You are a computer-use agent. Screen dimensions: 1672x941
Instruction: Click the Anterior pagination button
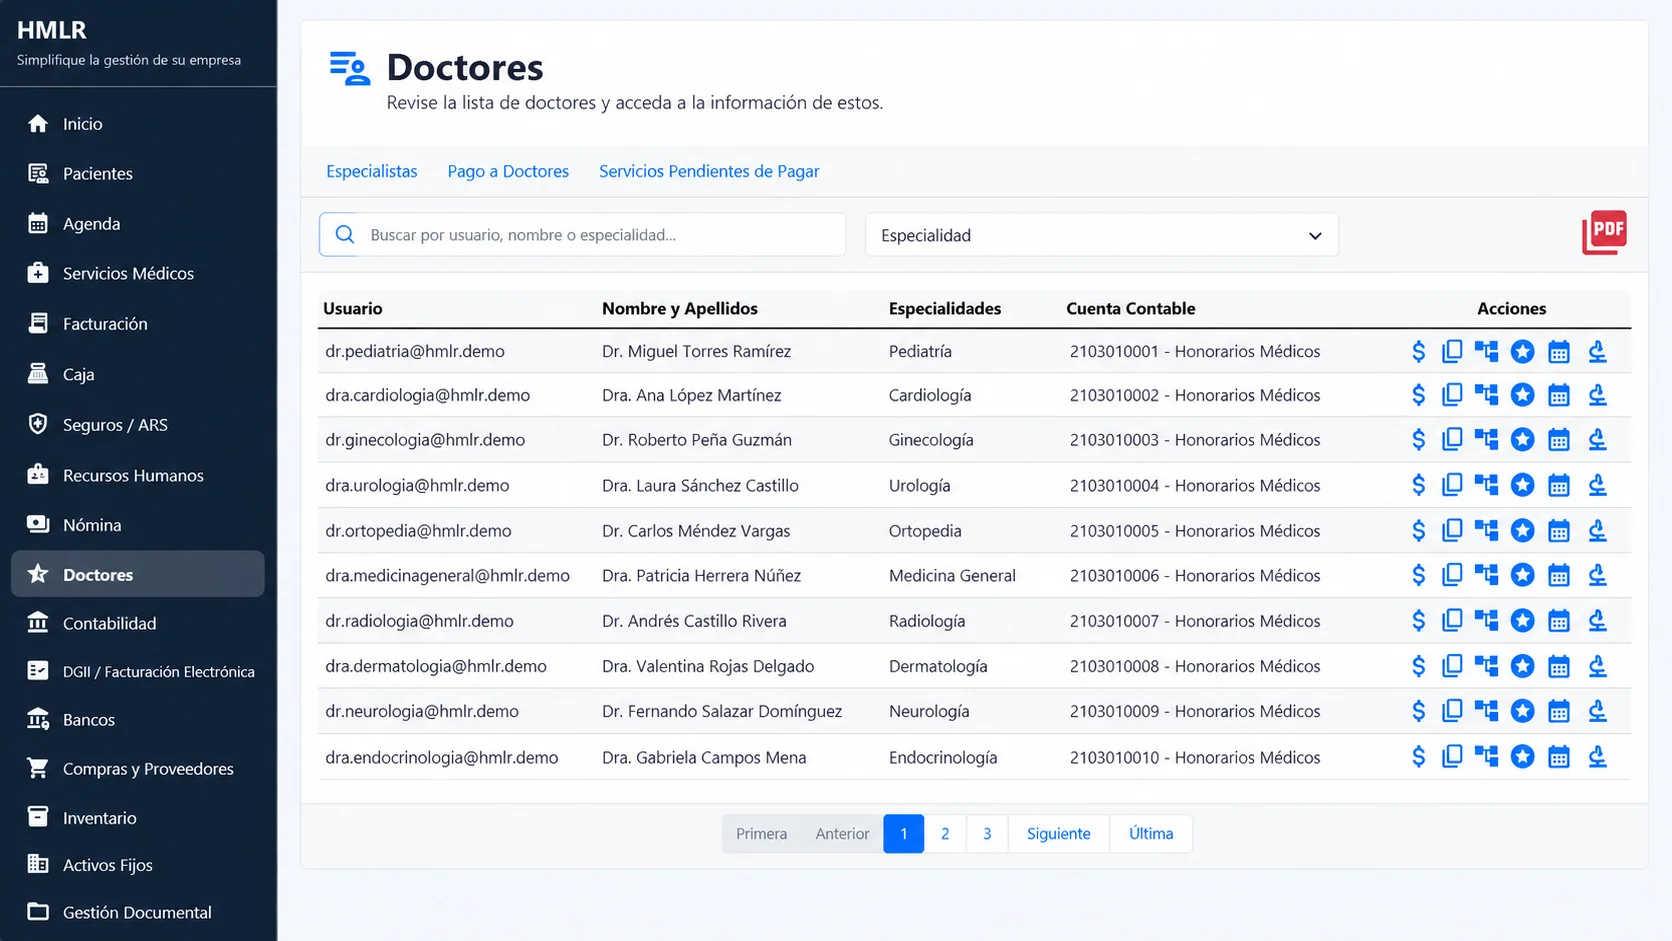842,833
